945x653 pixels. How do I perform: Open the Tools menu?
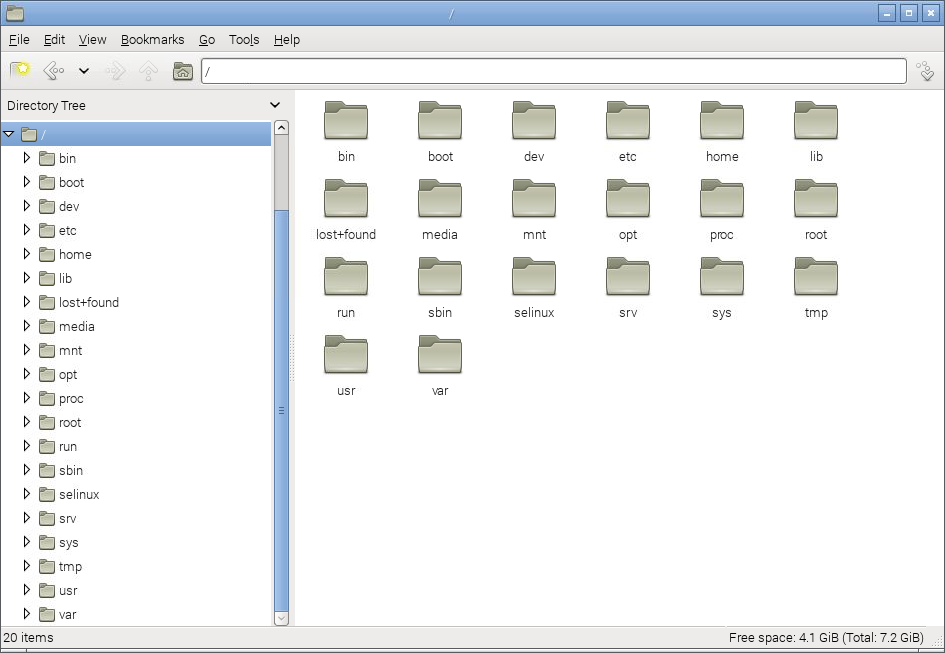coord(244,40)
